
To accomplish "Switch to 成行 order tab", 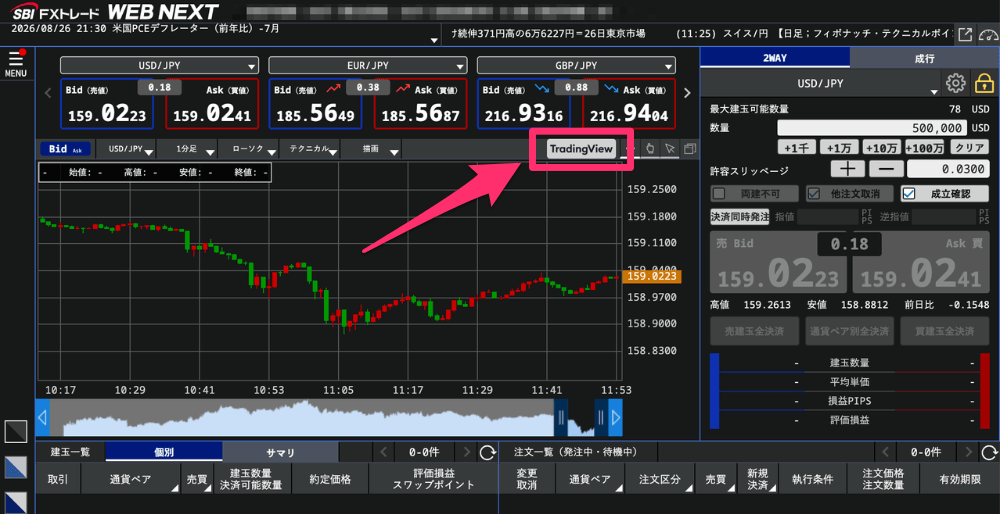I will [x=924, y=58].
